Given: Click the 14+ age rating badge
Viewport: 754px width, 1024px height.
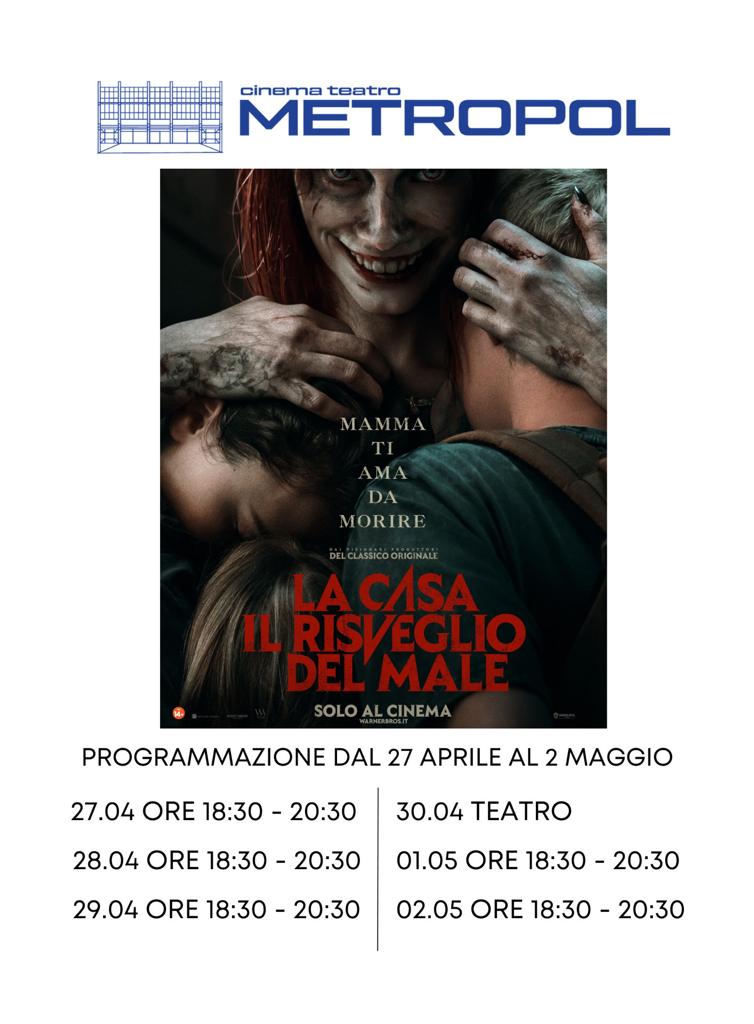Looking at the screenshot, I should (x=178, y=713).
